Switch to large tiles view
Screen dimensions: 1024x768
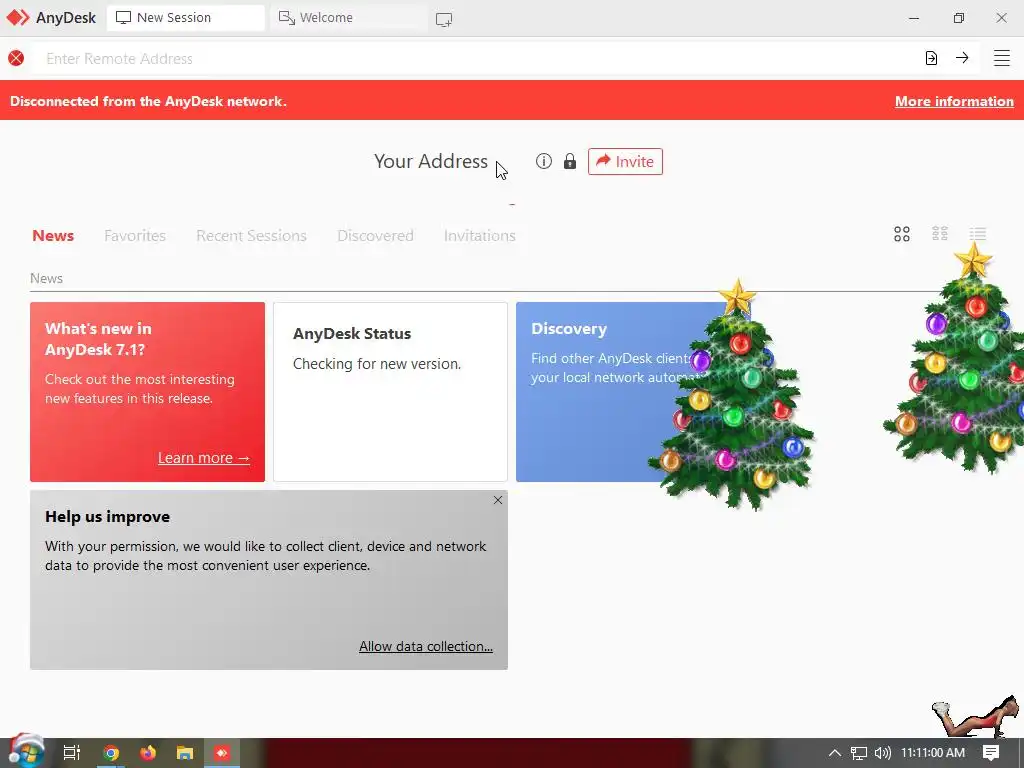(902, 234)
